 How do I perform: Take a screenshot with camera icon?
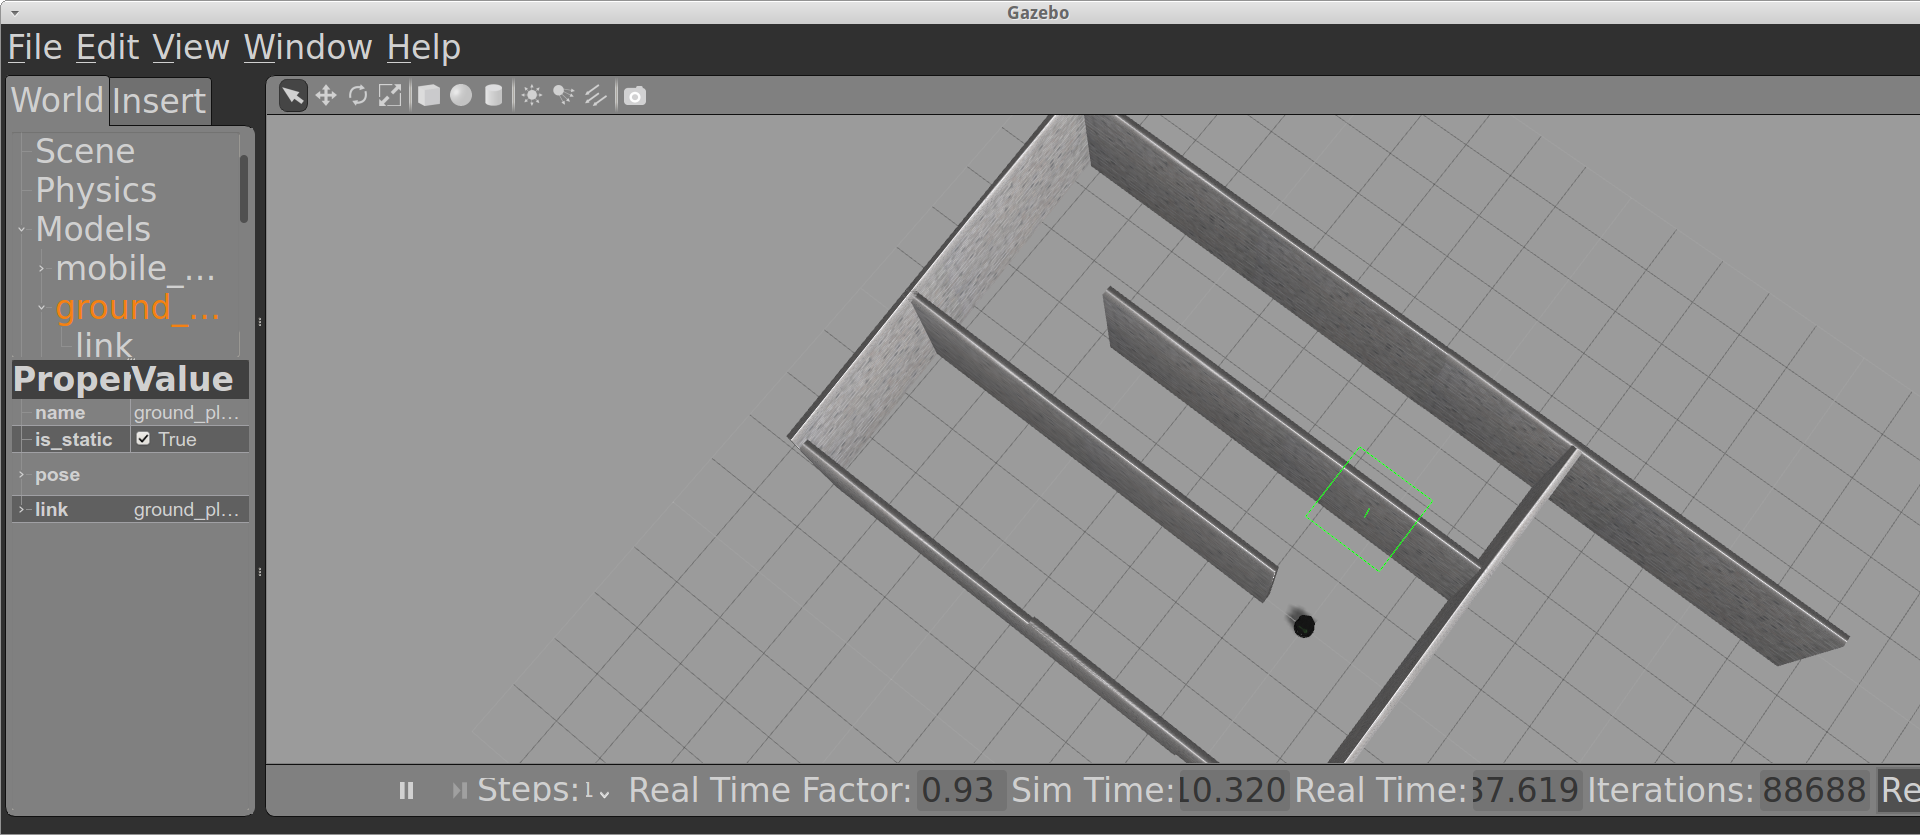(x=635, y=96)
